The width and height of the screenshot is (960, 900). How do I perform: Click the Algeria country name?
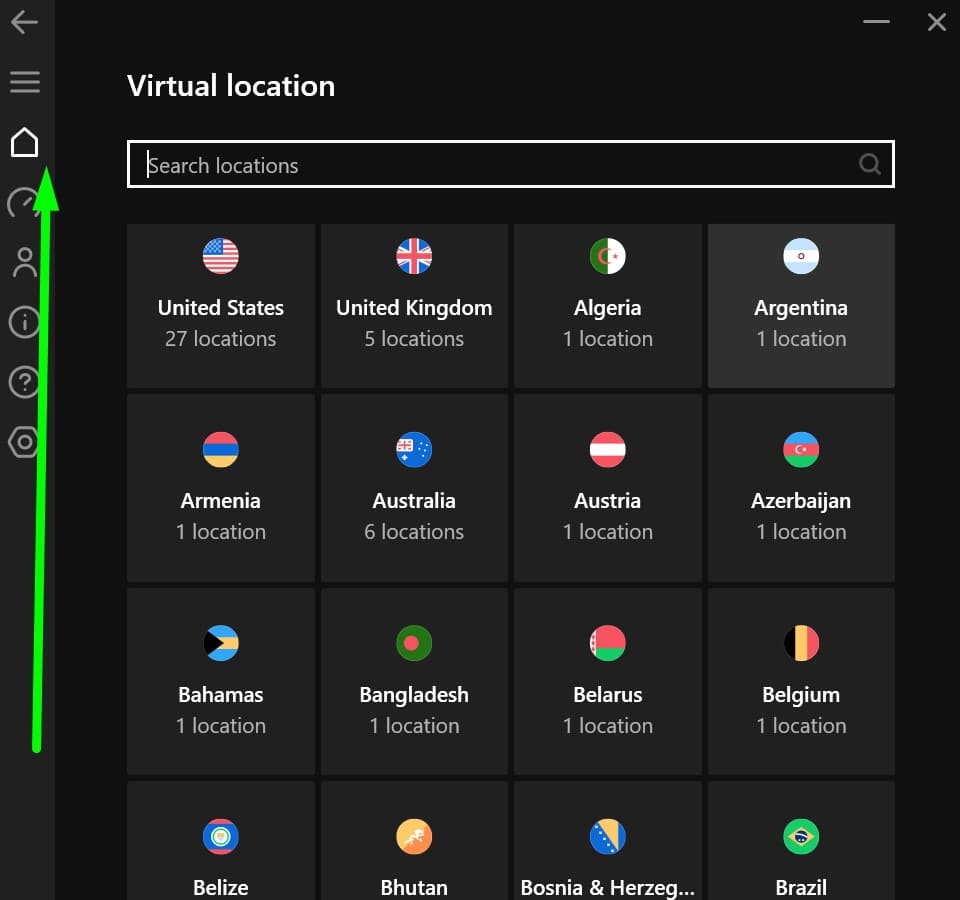[x=607, y=308]
